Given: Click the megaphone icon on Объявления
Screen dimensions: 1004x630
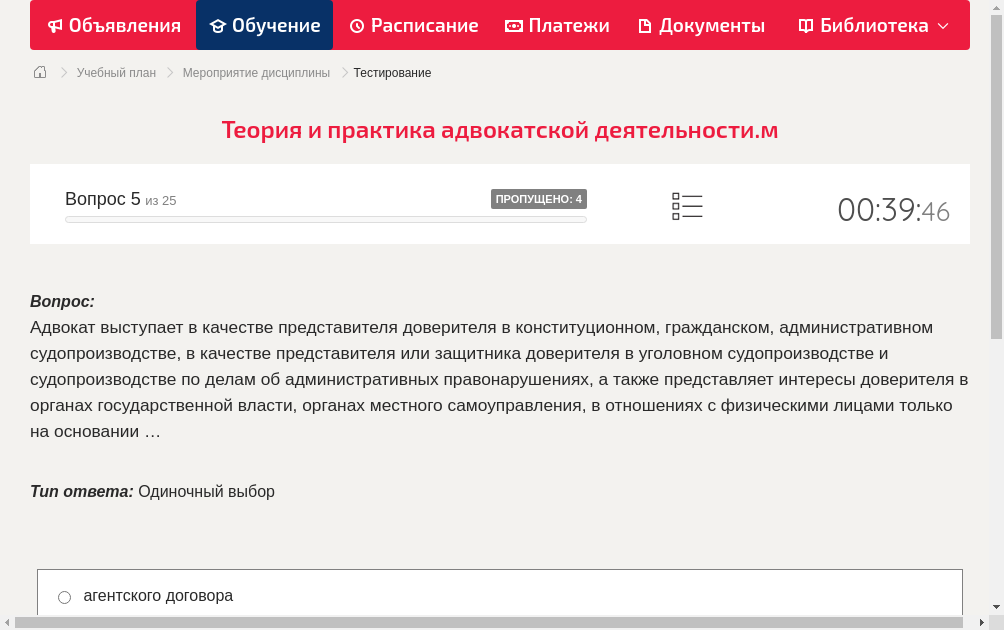Looking at the screenshot, I should click(x=53, y=25).
